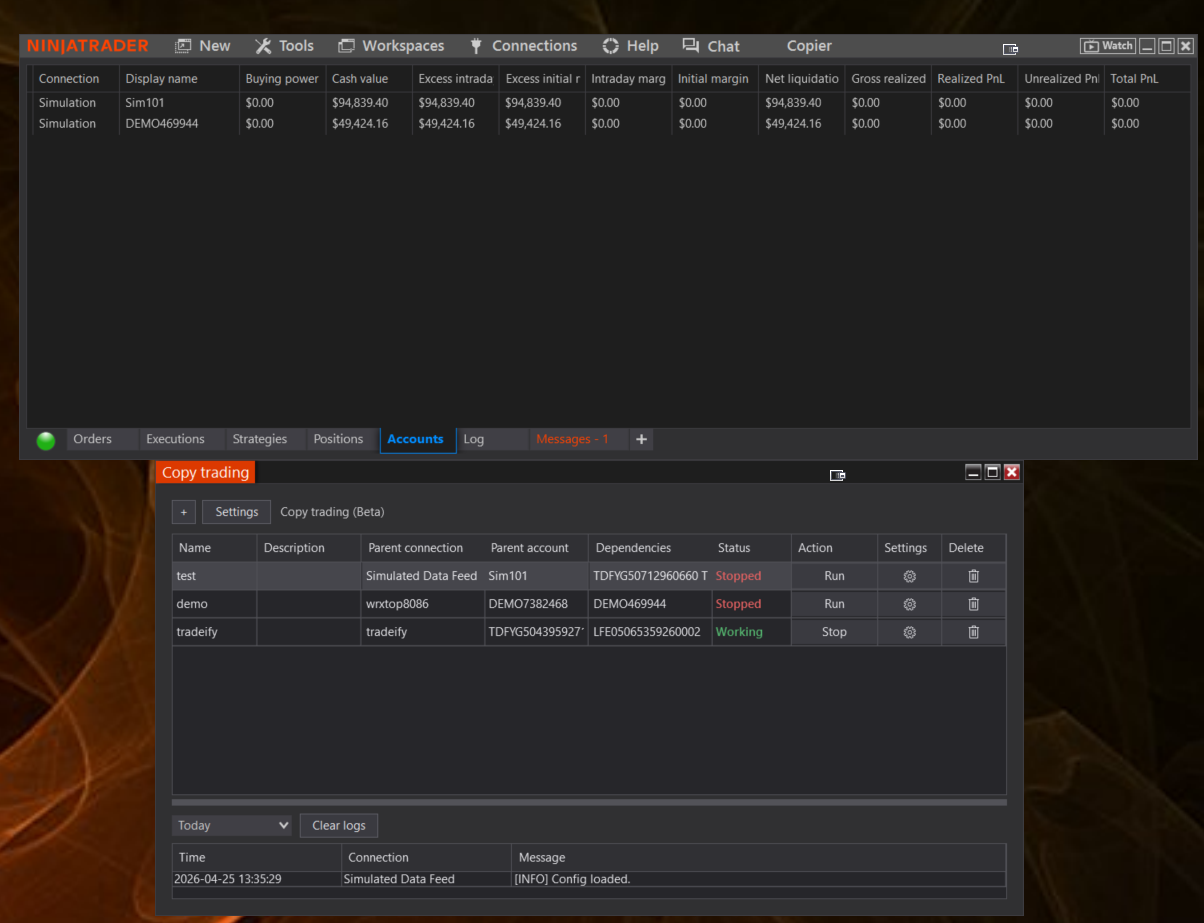Switch to the Positions tab

[338, 439]
